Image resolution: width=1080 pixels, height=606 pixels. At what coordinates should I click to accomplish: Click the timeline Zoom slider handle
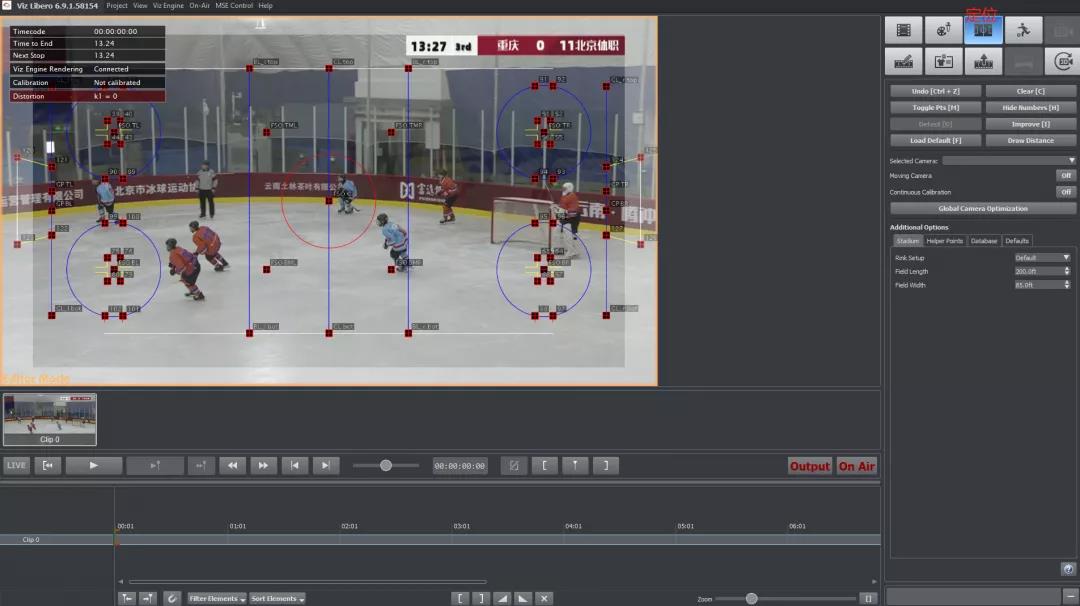pyautogui.click(x=751, y=598)
